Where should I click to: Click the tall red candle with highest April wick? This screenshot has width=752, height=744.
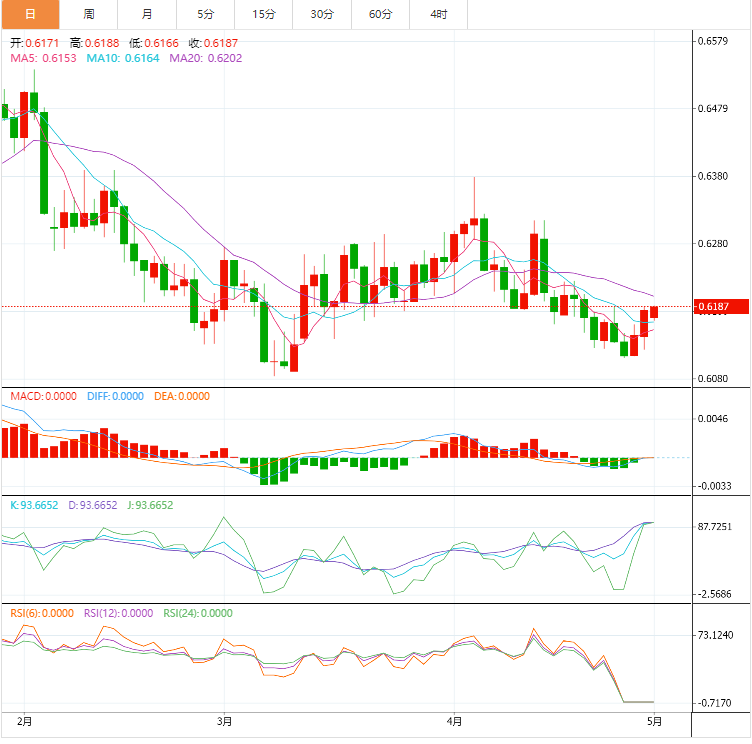[x=474, y=222]
